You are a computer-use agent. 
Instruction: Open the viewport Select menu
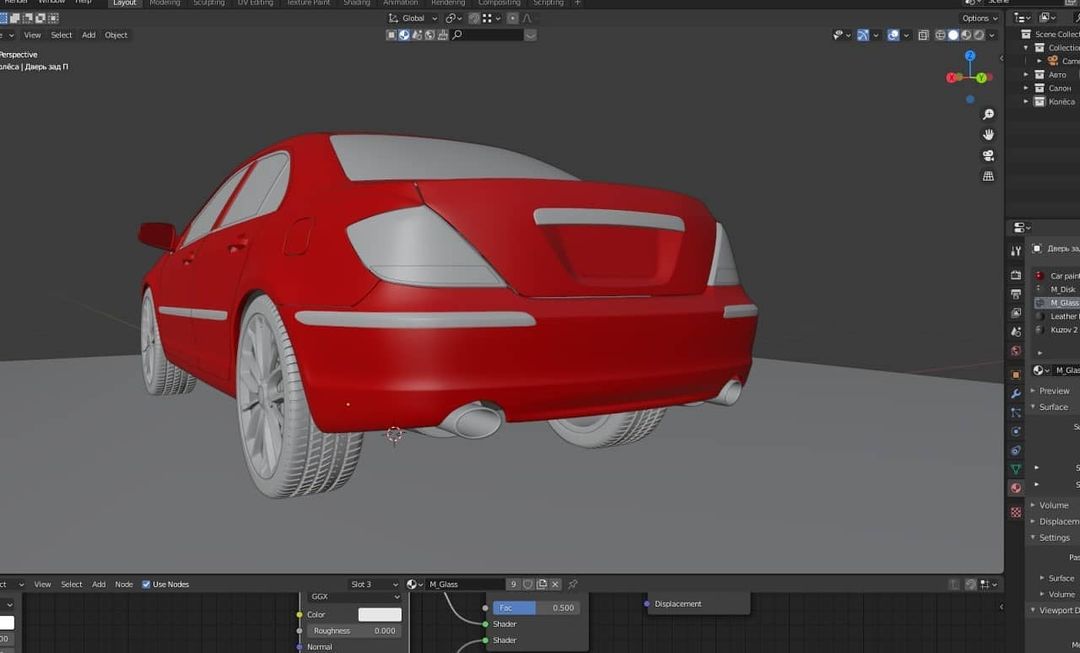coord(61,35)
